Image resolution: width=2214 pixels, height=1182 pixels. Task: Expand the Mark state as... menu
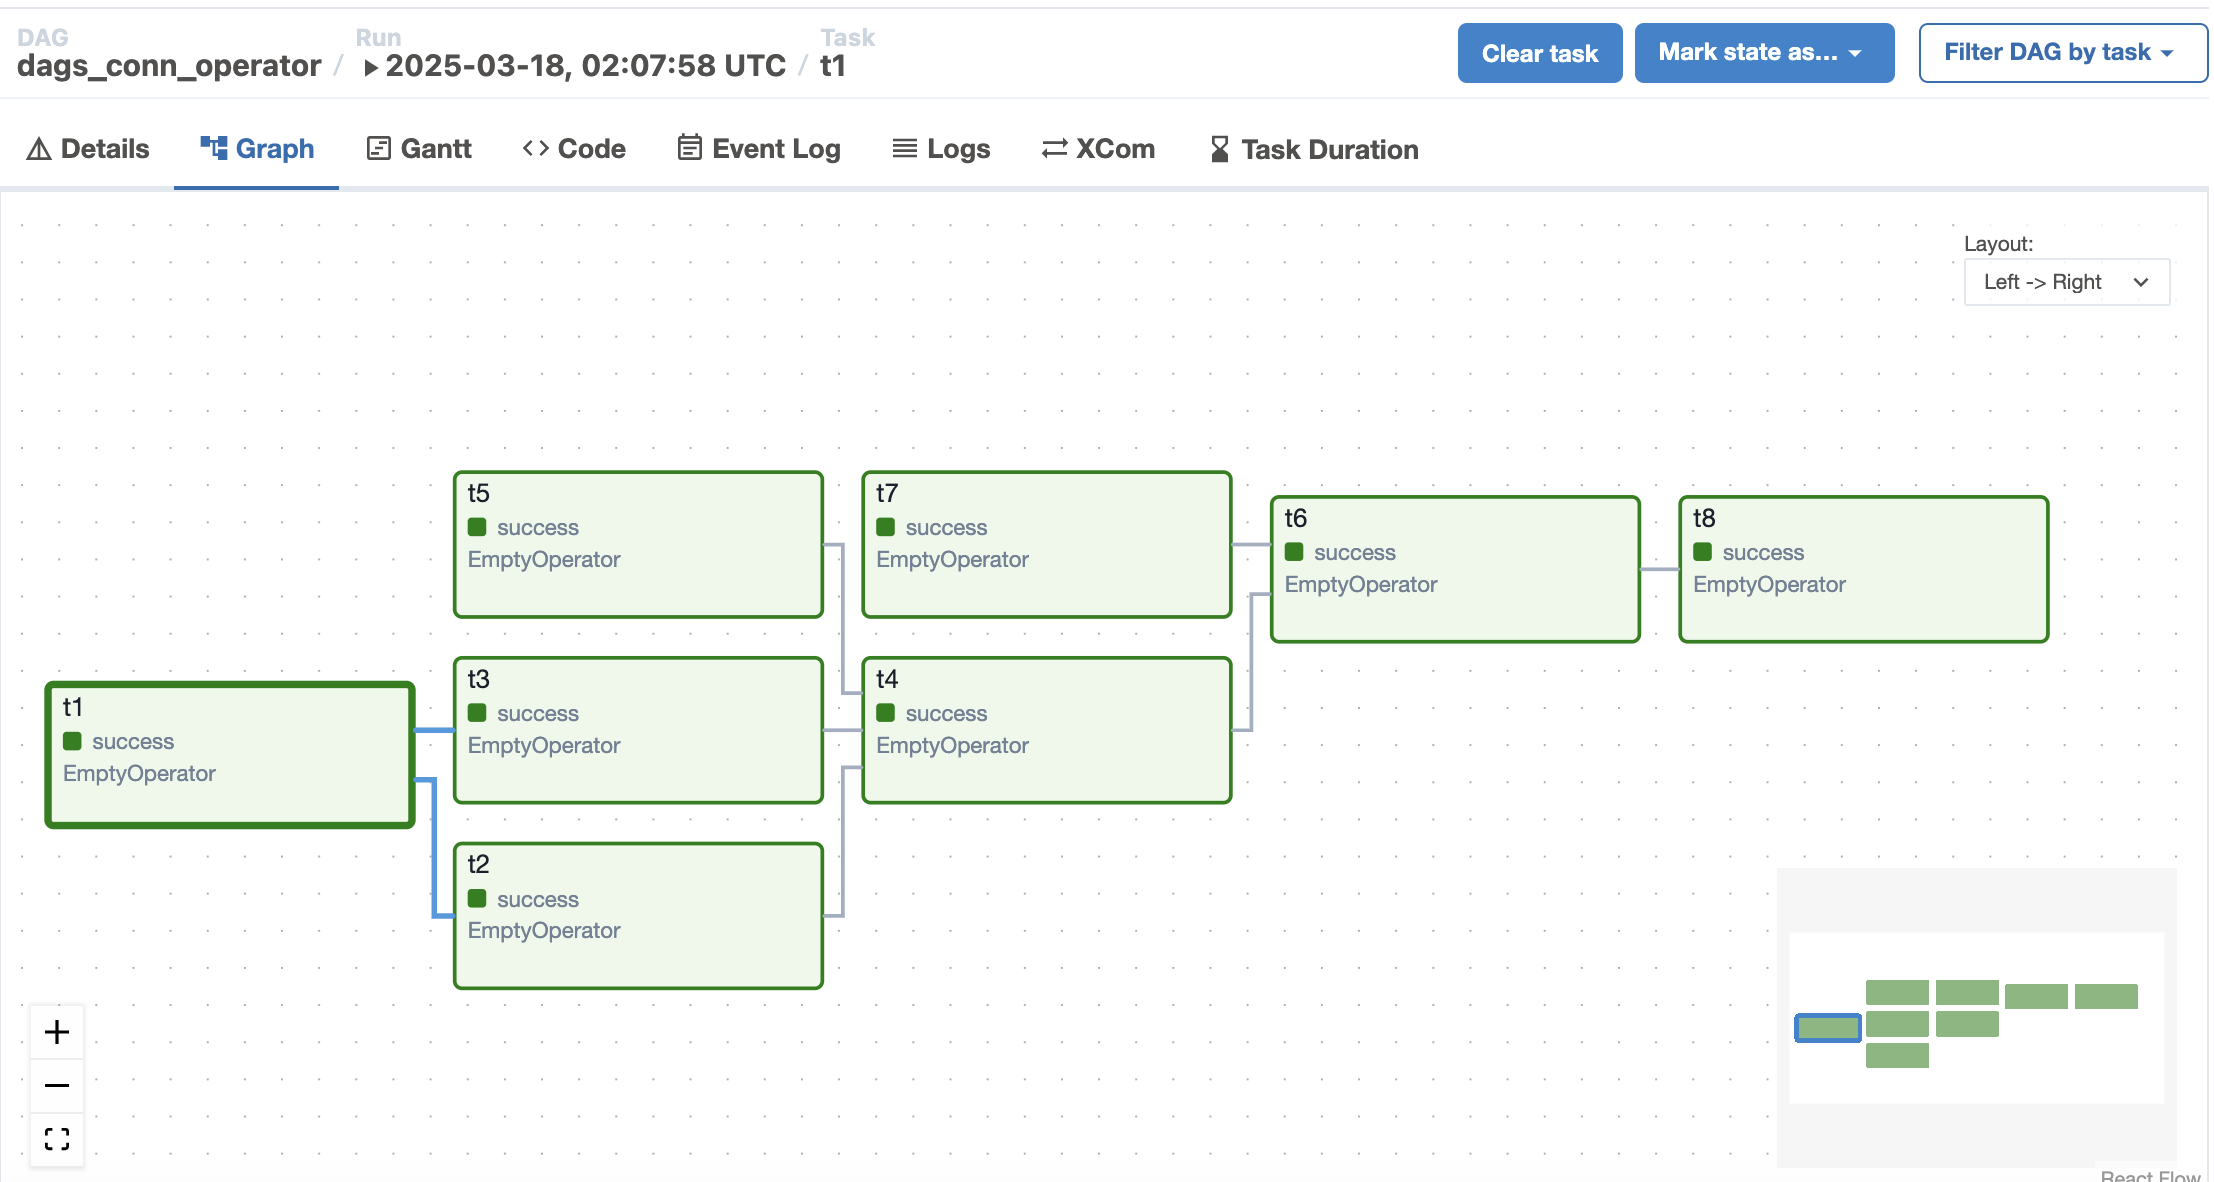pos(1763,53)
